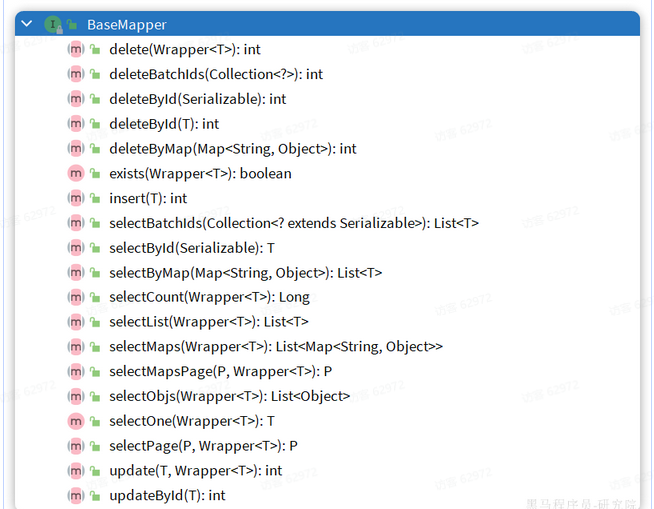Click method icon beside deleteBatchIds
Screen dimensions: 654x509
(x=76, y=74)
